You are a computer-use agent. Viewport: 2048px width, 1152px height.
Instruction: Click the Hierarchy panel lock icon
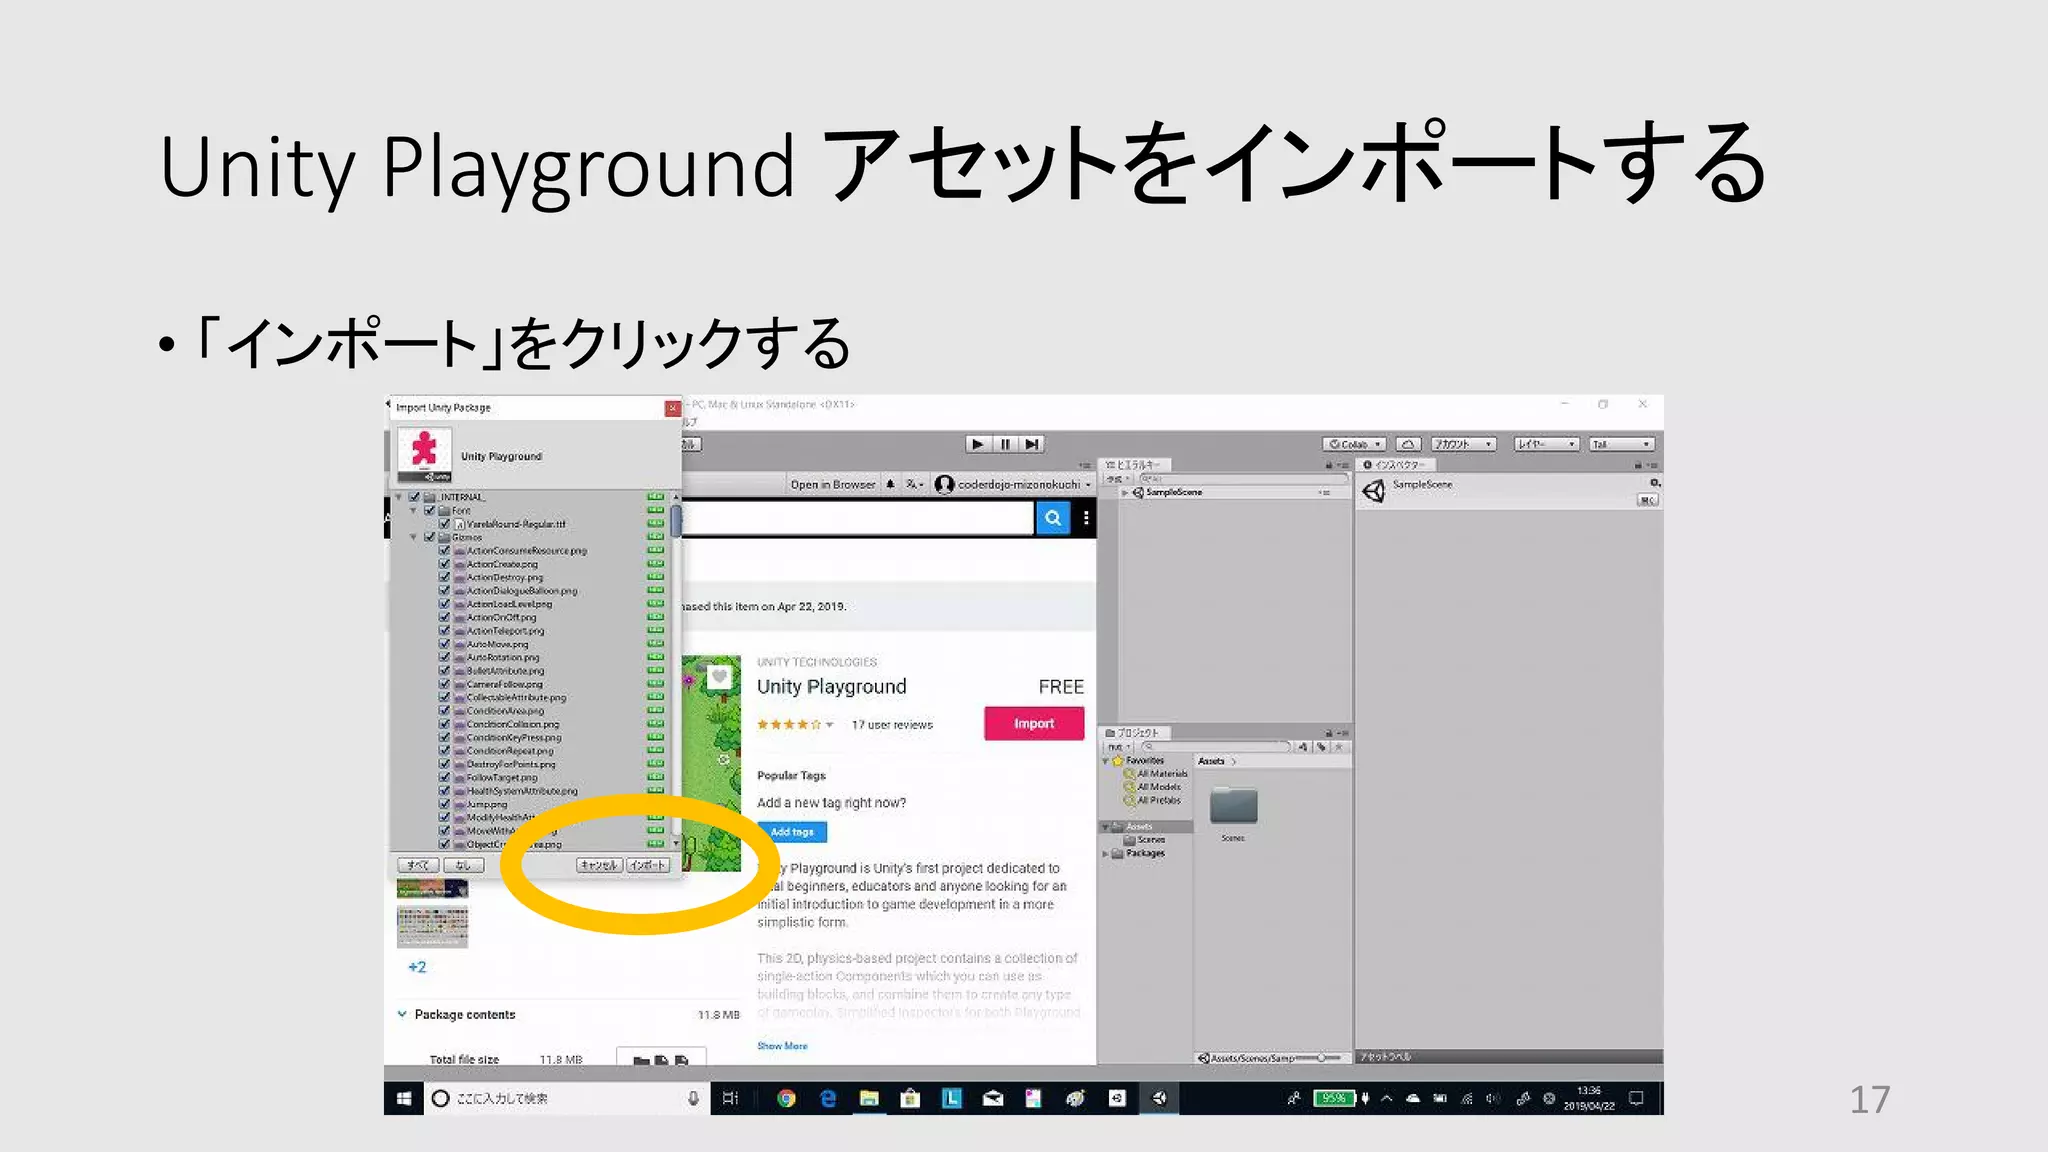(x=1329, y=466)
